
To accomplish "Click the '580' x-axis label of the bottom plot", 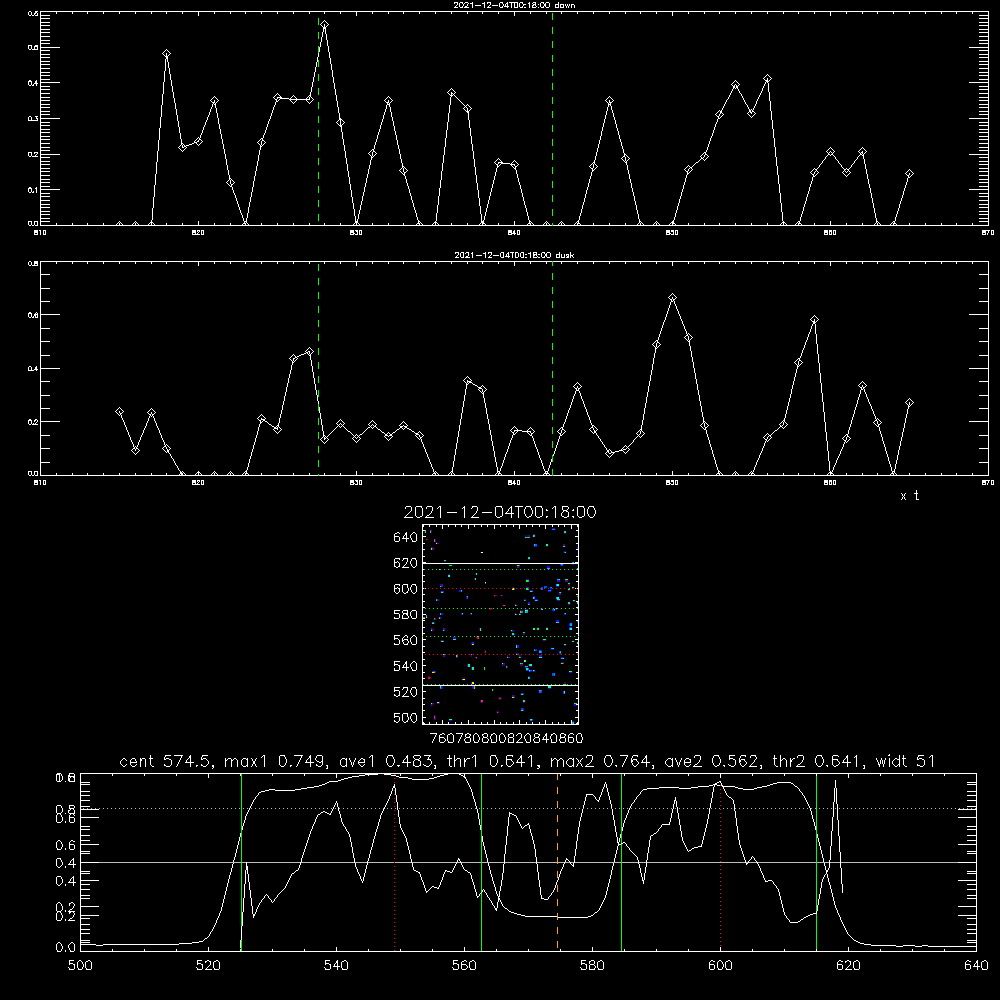I will (592, 966).
